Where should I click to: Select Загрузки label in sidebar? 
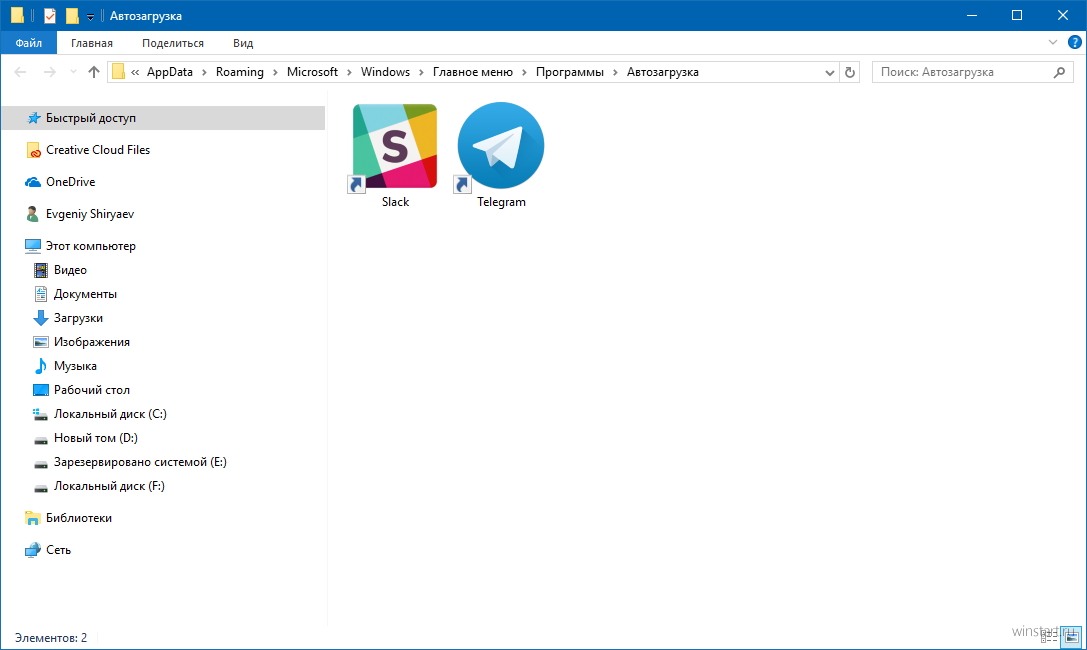coord(78,318)
